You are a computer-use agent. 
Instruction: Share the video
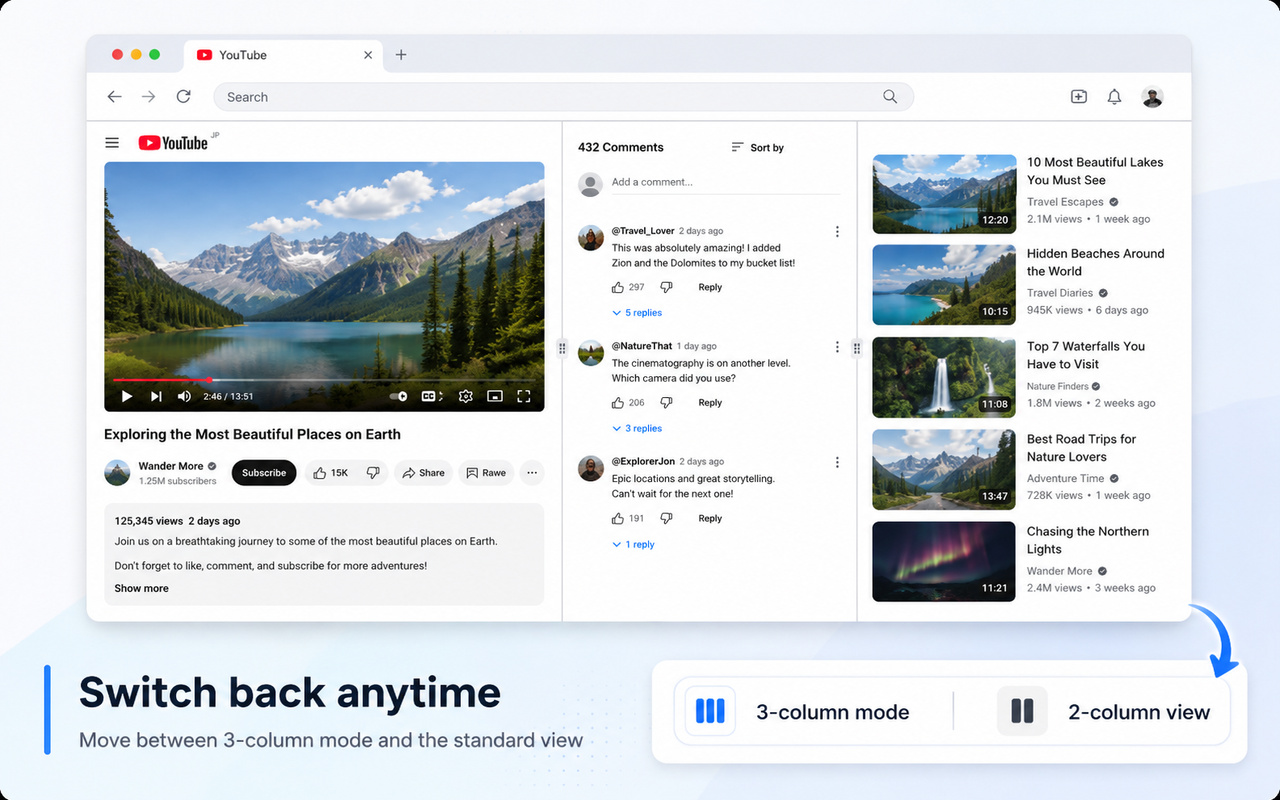[x=423, y=473]
